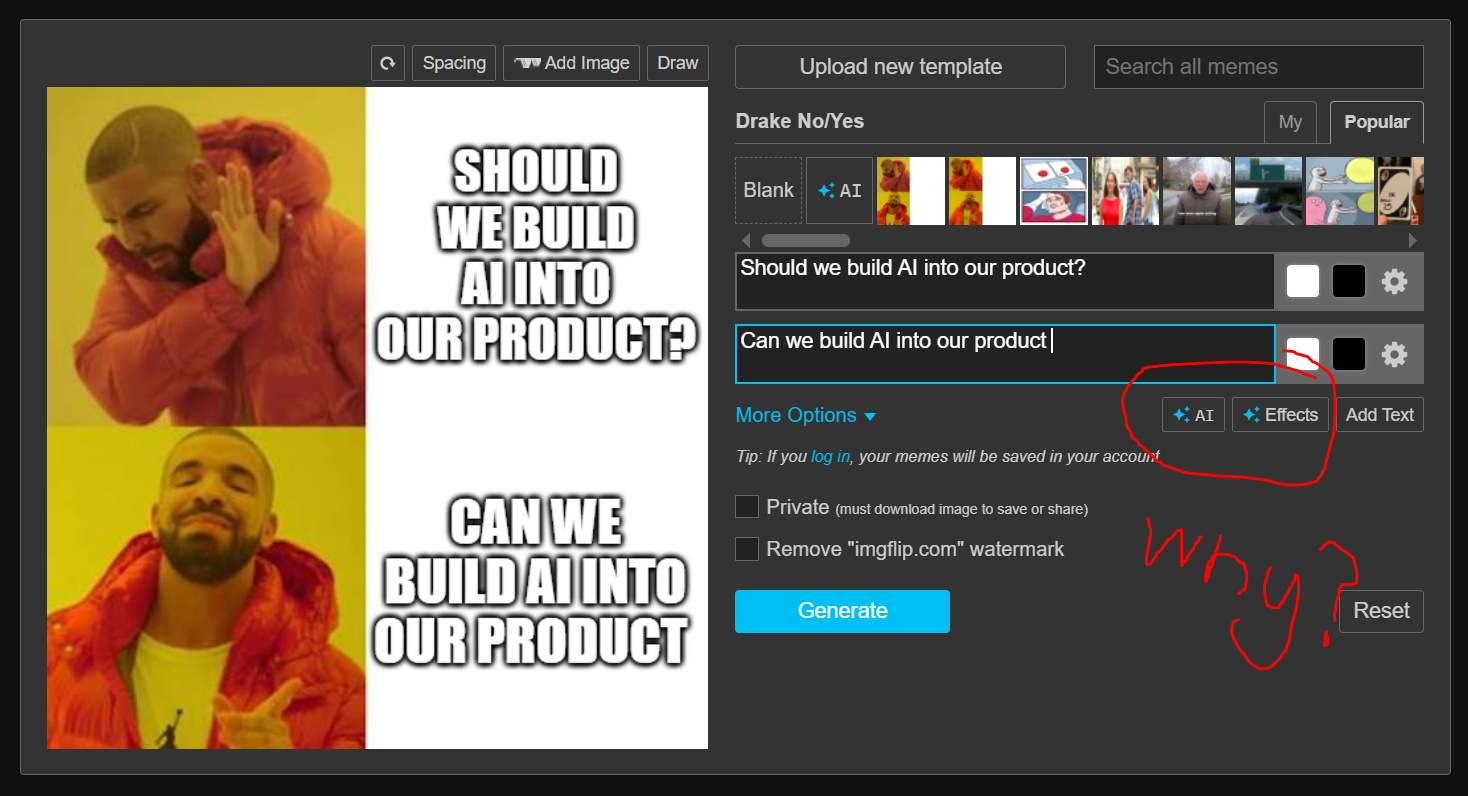Click the Upload new template button
The width and height of the screenshot is (1468, 796).
point(900,67)
